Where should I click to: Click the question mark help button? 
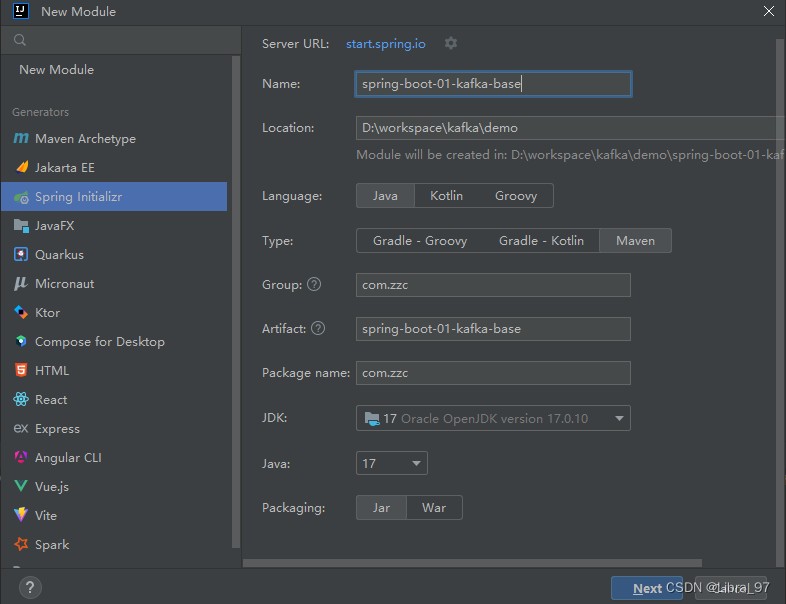click(x=30, y=587)
